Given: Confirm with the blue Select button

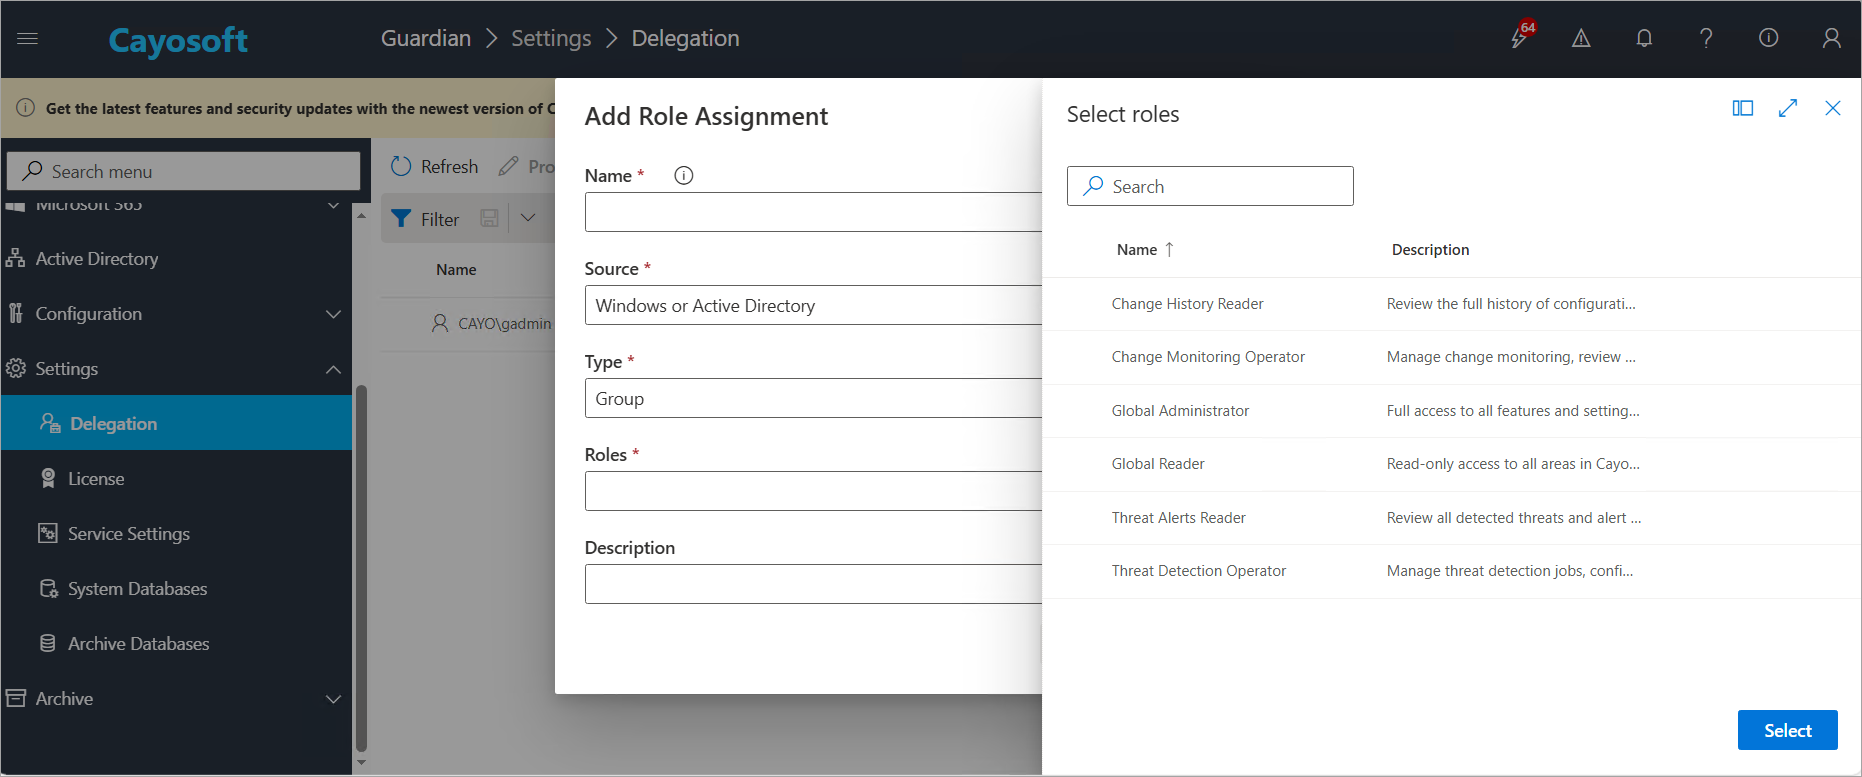Looking at the screenshot, I should (1787, 730).
